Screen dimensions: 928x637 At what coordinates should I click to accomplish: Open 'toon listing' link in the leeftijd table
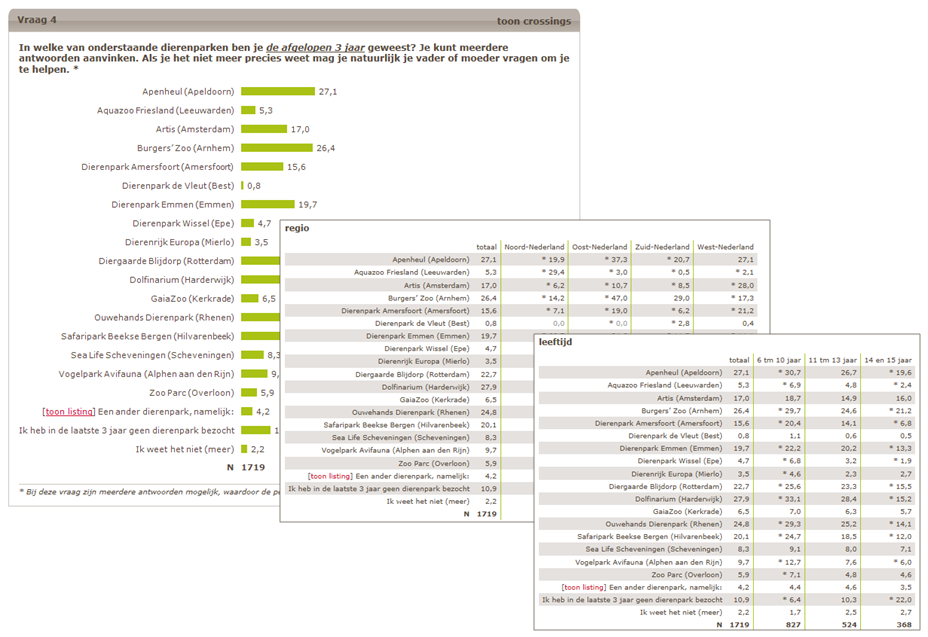[584, 587]
